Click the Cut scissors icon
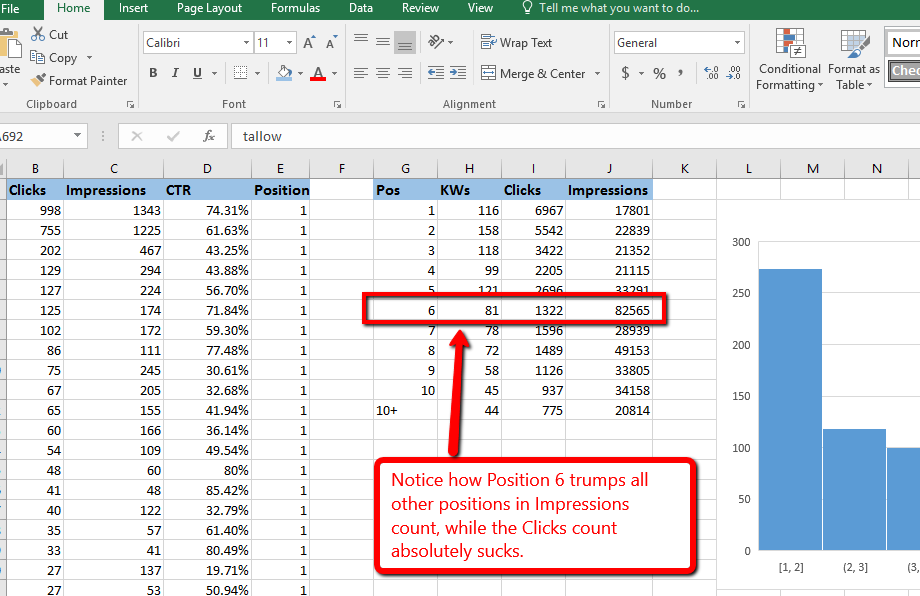 tap(38, 34)
